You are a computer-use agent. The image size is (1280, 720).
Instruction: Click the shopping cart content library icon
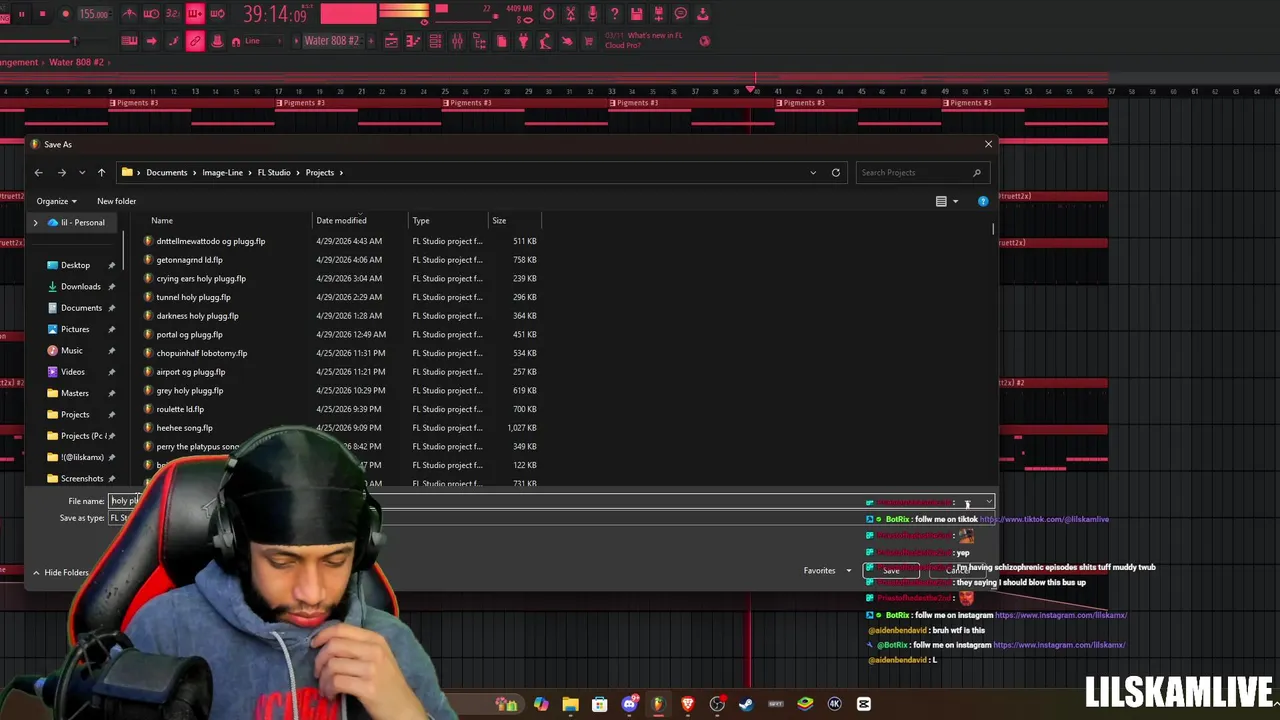coord(589,41)
